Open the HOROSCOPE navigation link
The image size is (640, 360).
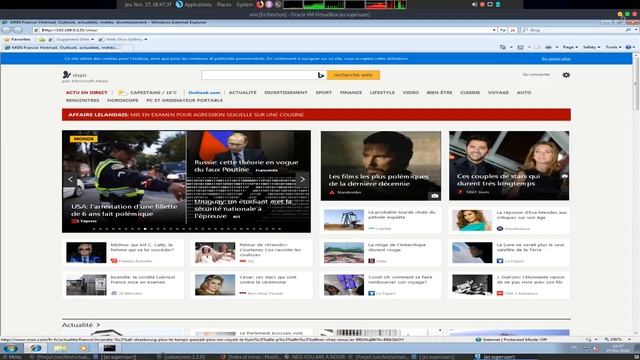point(122,100)
